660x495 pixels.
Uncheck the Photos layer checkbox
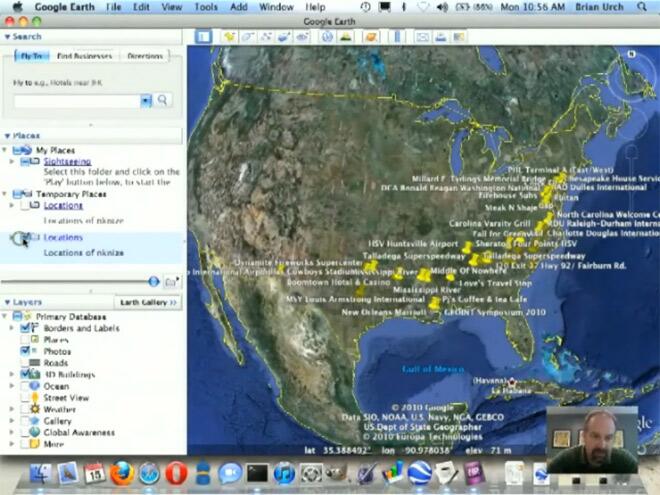pos(26,352)
